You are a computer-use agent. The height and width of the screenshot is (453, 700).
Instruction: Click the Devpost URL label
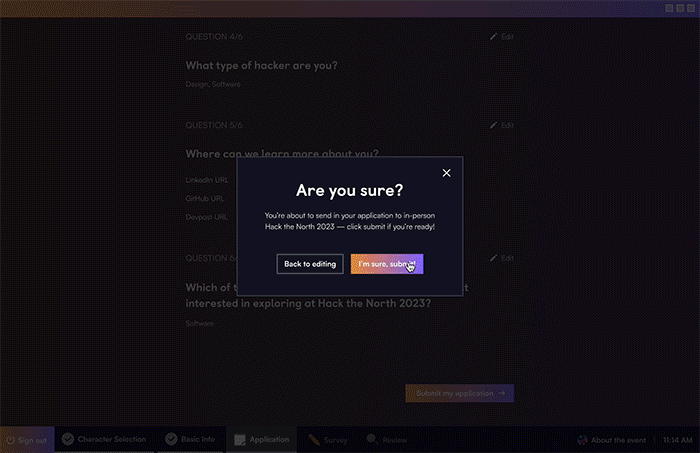point(206,217)
